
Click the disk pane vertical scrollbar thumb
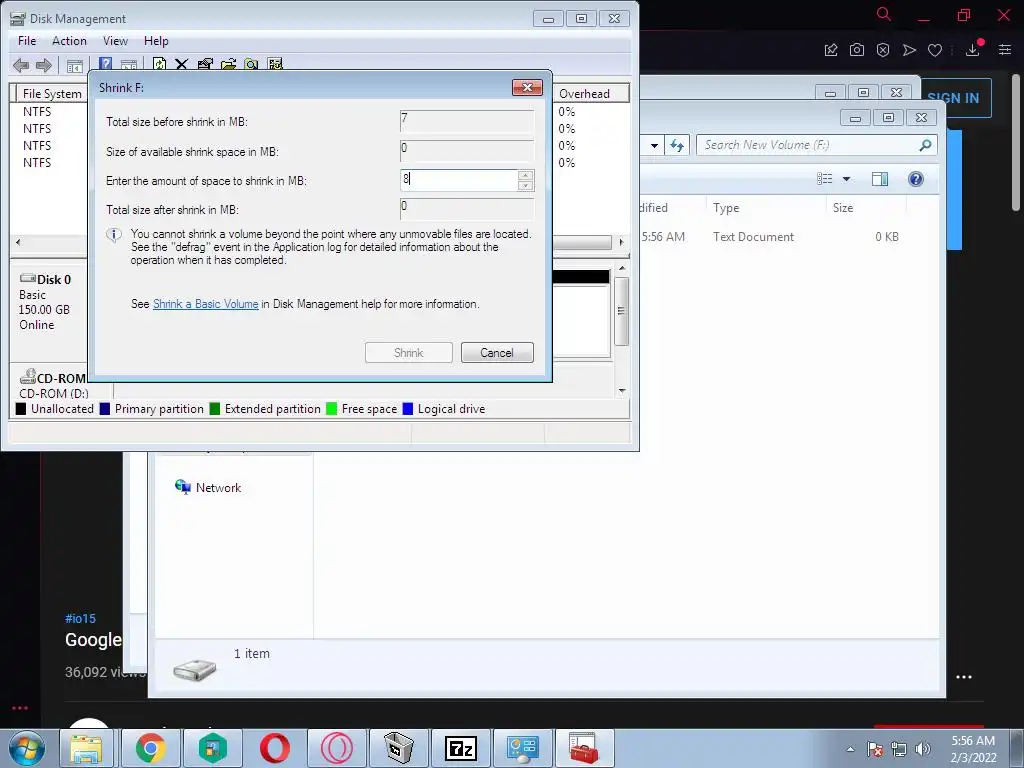point(621,311)
